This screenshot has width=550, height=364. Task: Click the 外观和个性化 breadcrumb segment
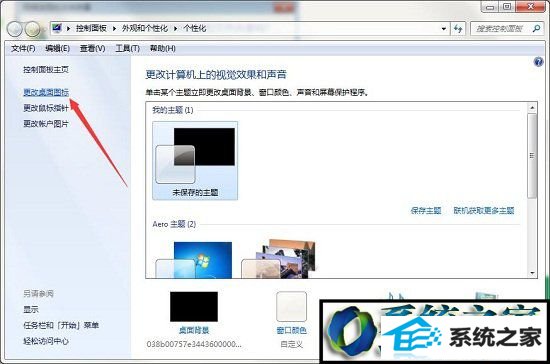145,28
